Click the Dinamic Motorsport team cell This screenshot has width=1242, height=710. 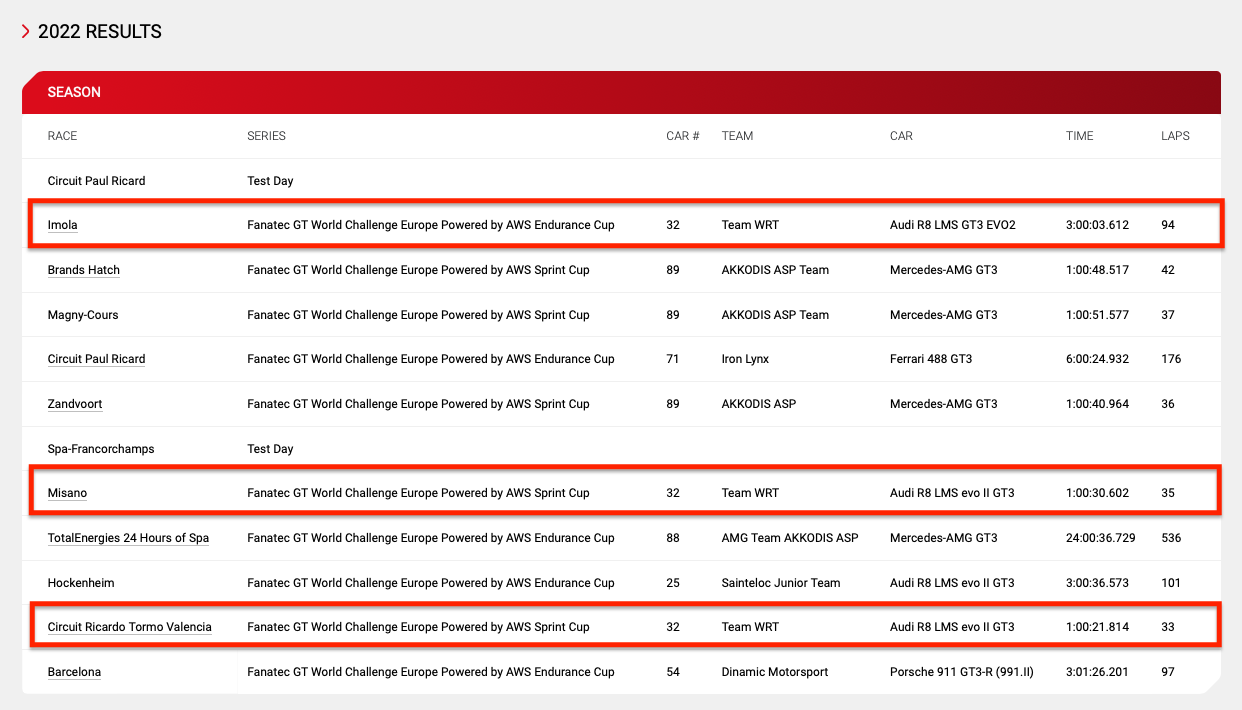775,672
